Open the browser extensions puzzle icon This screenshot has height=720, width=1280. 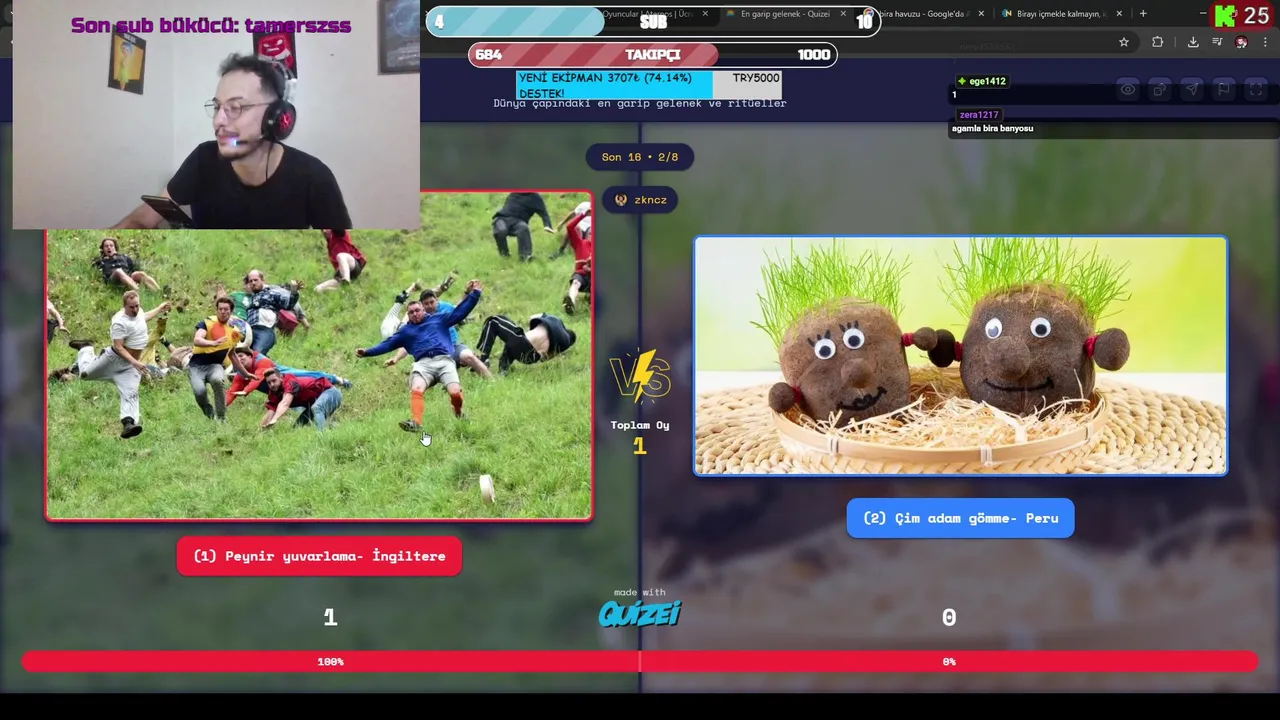coord(1158,42)
